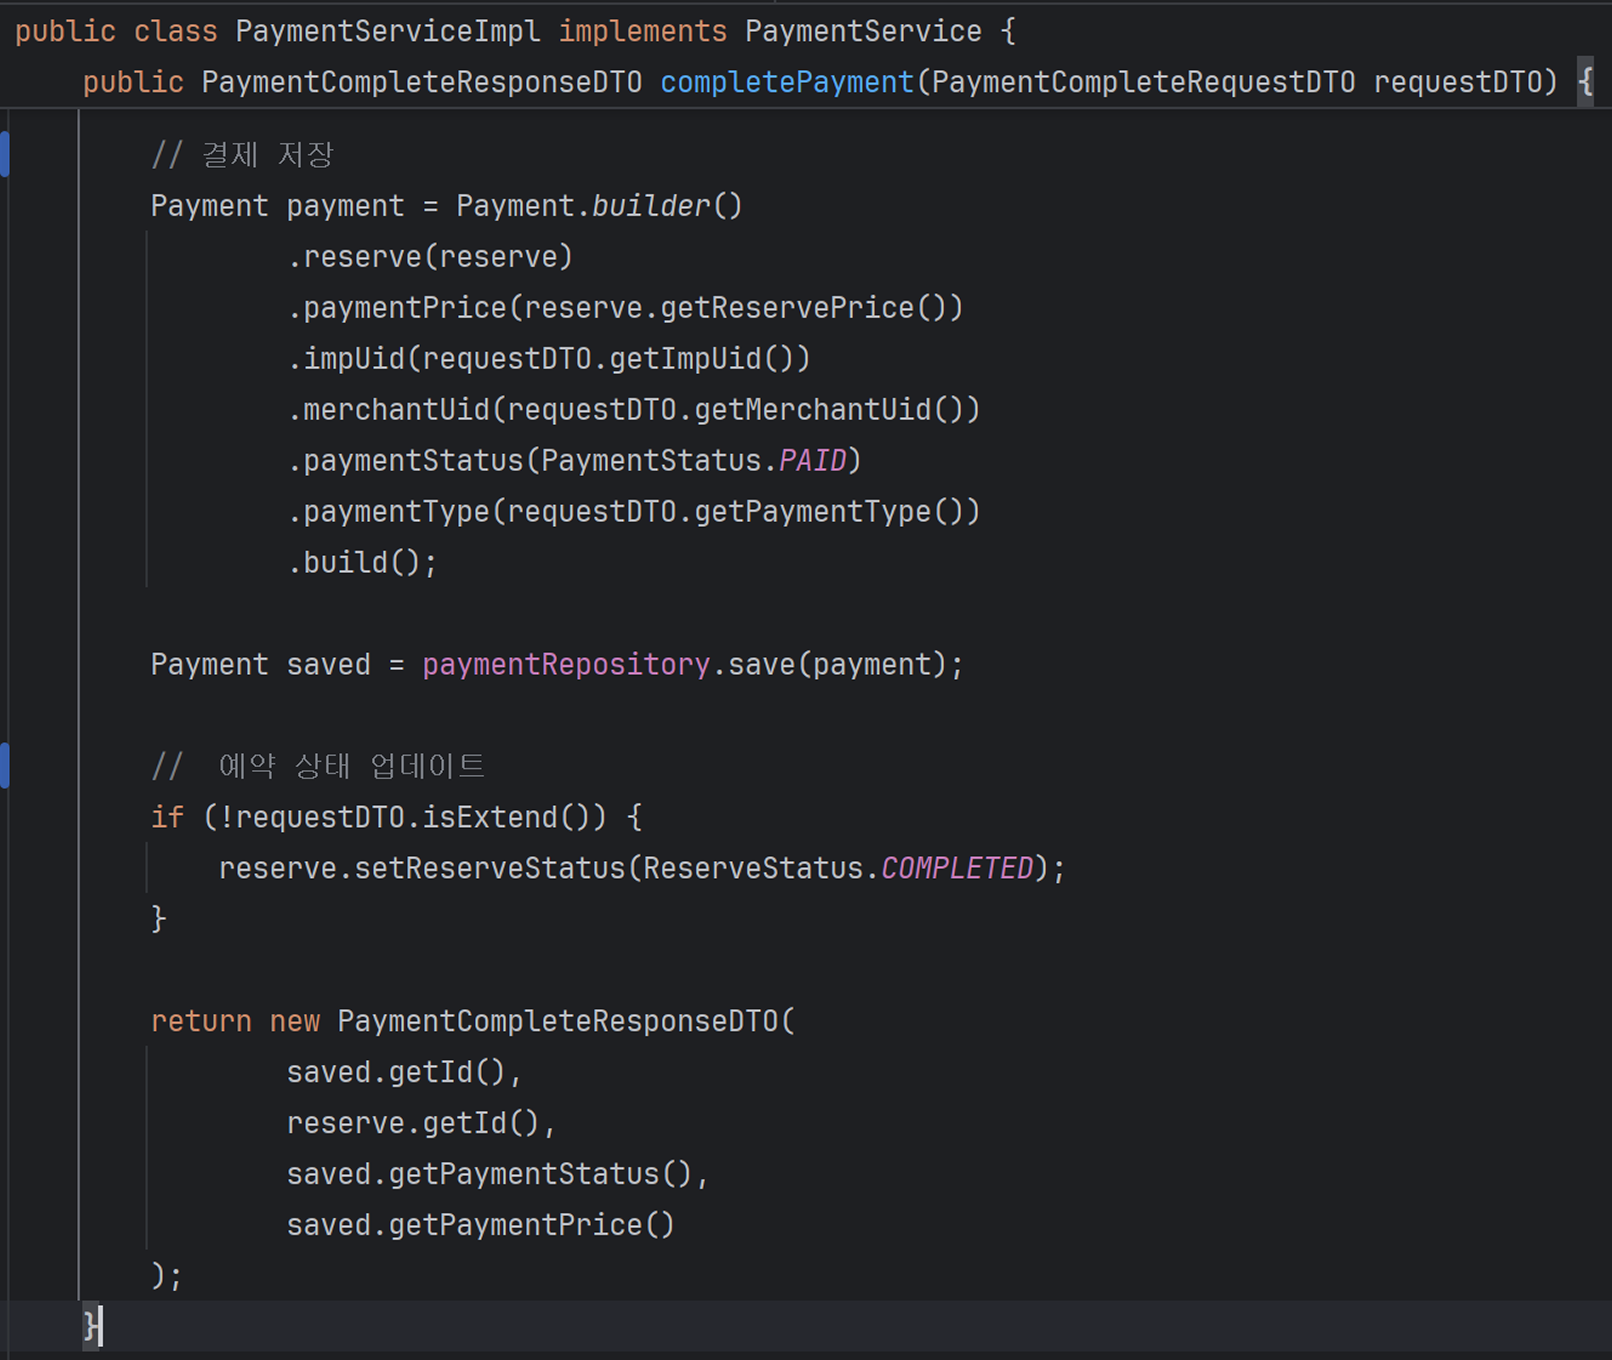
Task: Click the 'saved.getPaymentStatus(),' argument line
Action: point(498,1175)
